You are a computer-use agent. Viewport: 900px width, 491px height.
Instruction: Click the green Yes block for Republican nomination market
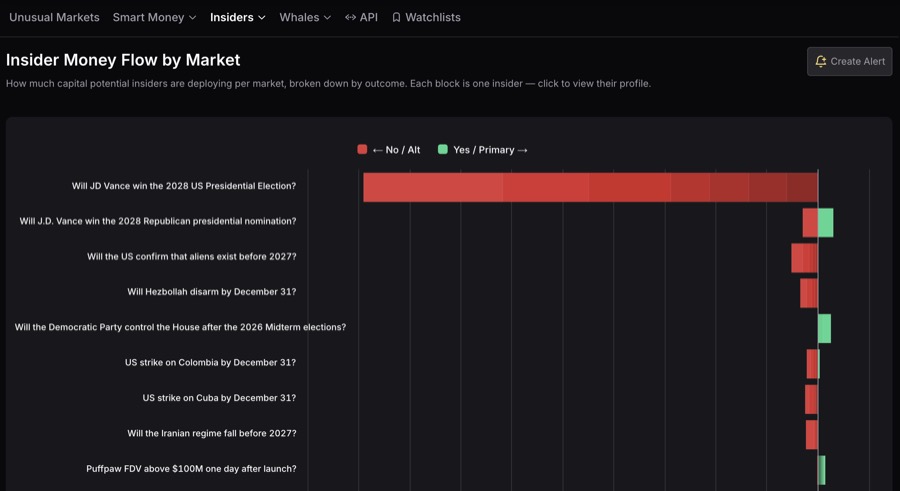tap(825, 223)
